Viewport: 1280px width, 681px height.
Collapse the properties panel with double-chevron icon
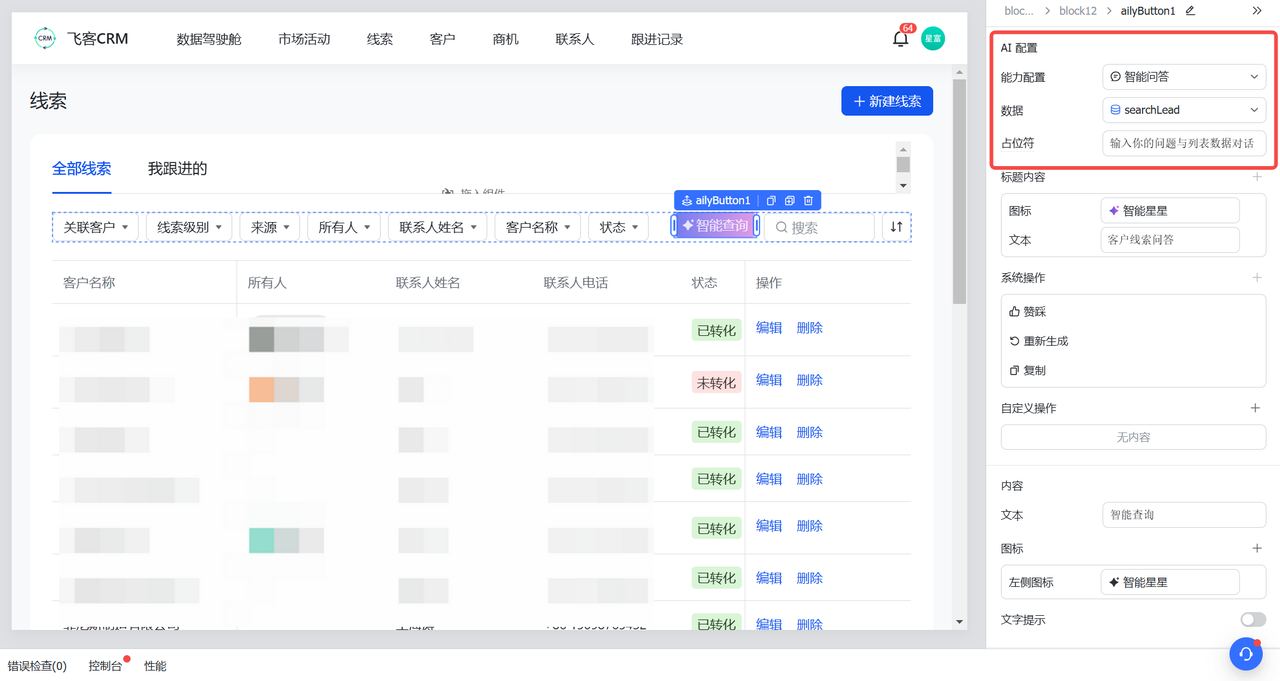pos(1257,11)
